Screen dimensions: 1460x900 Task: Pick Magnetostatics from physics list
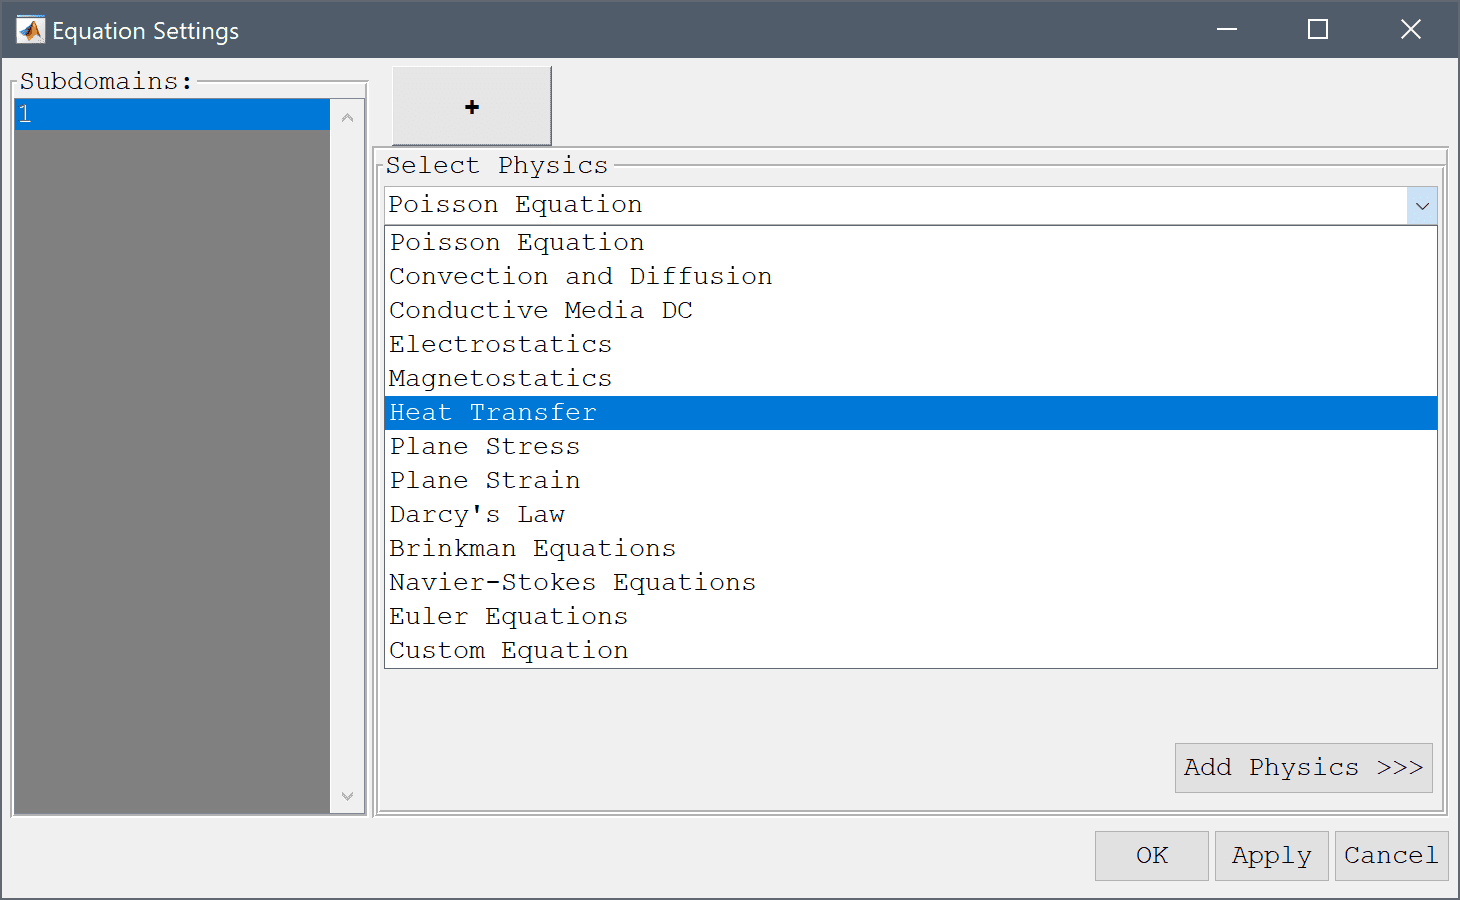911,379
